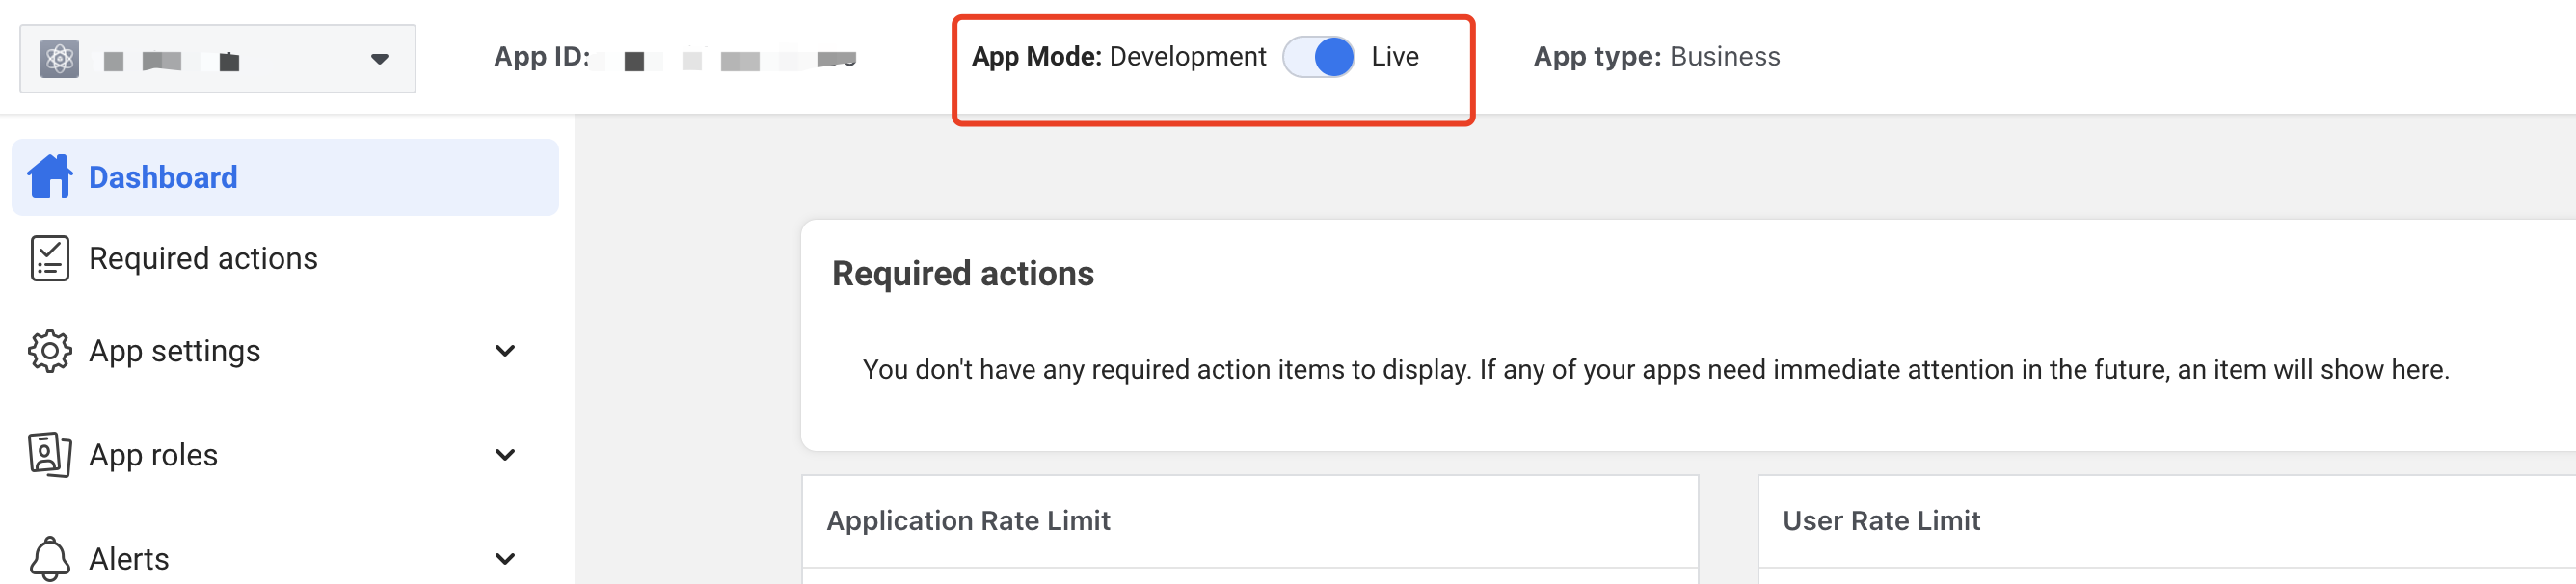Viewport: 2576px width, 584px height.
Task: Click the Development mode label
Action: 1187,57
